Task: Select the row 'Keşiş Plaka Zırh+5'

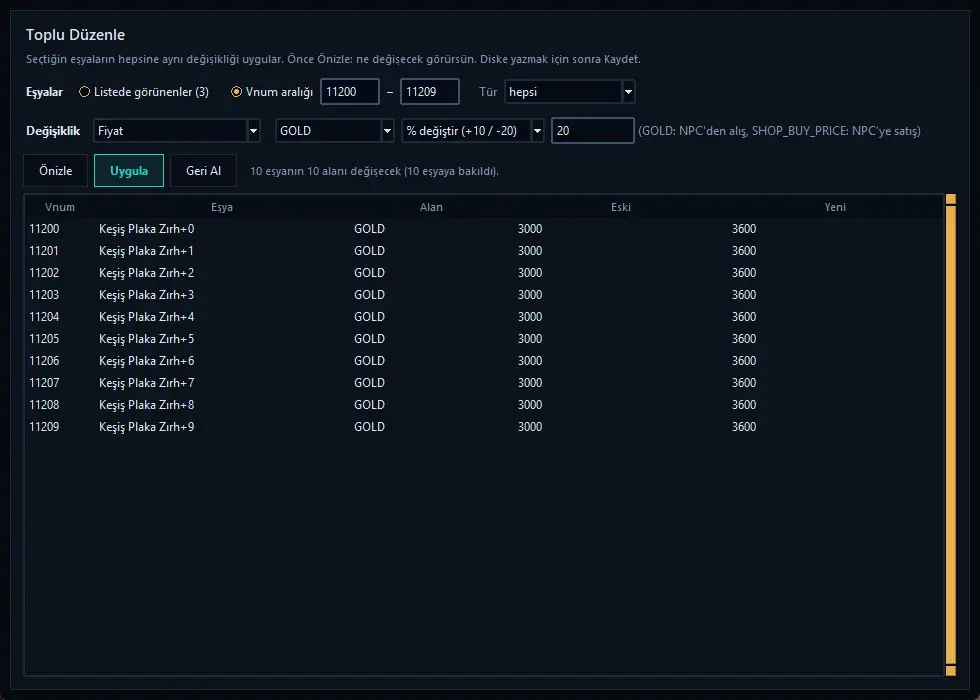Action: (x=484, y=339)
